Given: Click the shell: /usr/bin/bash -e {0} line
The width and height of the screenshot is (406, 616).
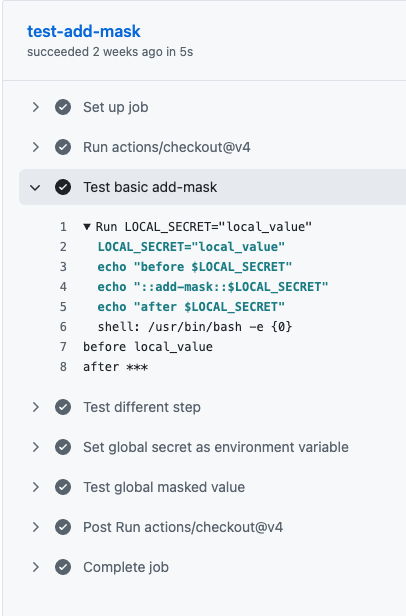Looking at the screenshot, I should [195, 327].
